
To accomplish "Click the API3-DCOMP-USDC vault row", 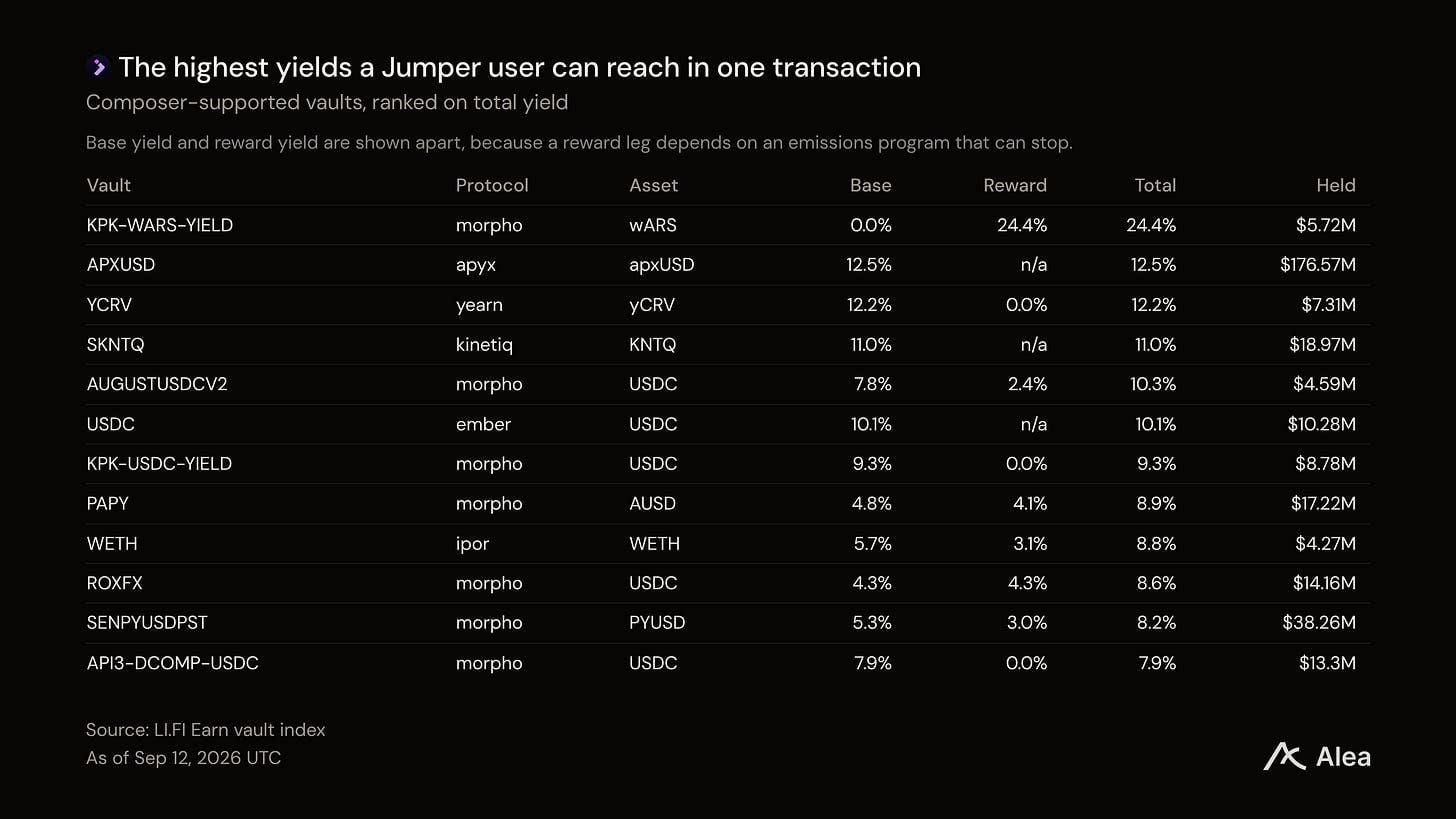I will tap(728, 663).
